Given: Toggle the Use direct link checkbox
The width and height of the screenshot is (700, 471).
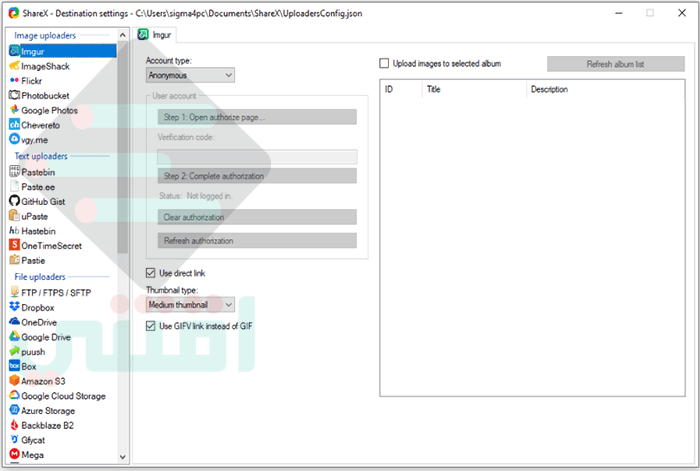Looking at the screenshot, I should (x=150, y=273).
